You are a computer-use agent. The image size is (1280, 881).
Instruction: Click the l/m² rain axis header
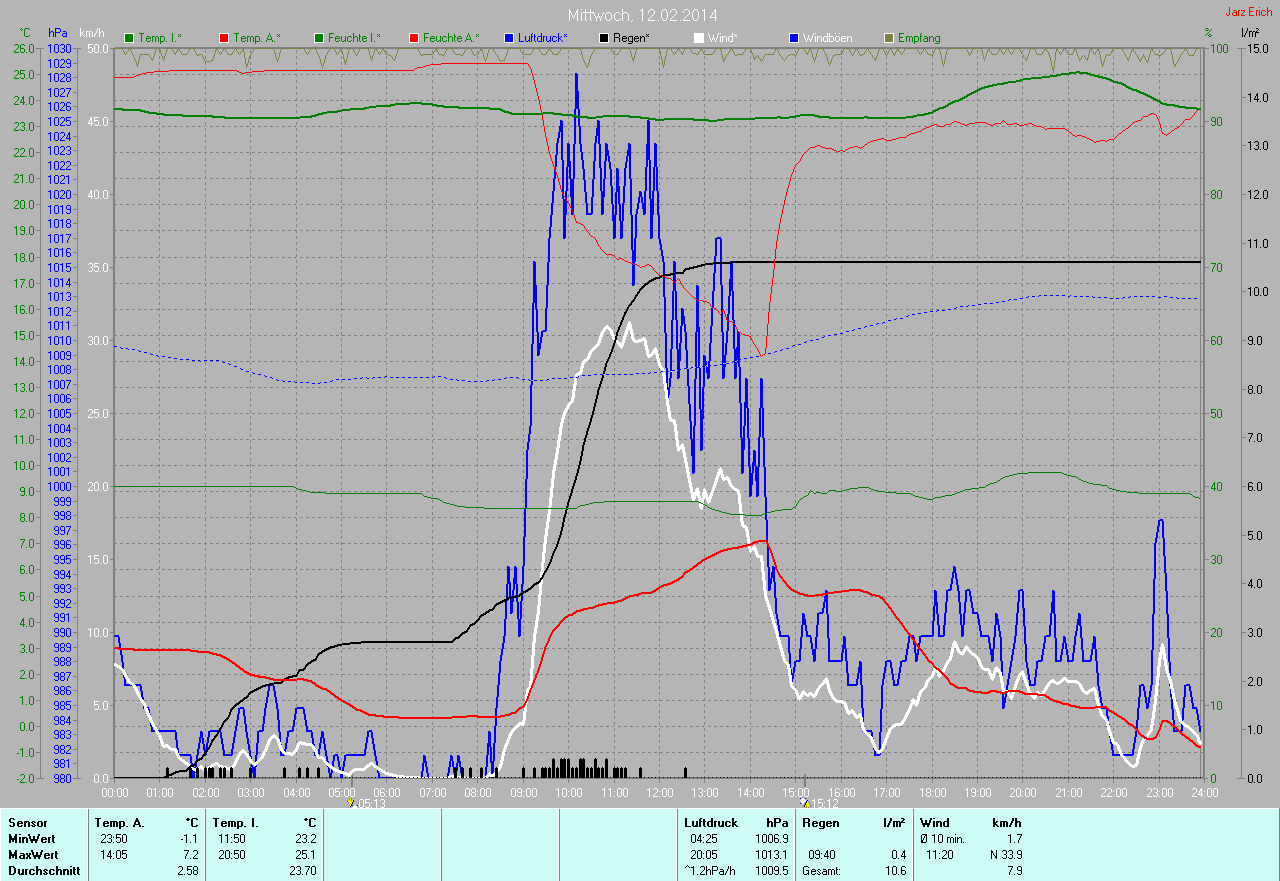coord(1249,33)
